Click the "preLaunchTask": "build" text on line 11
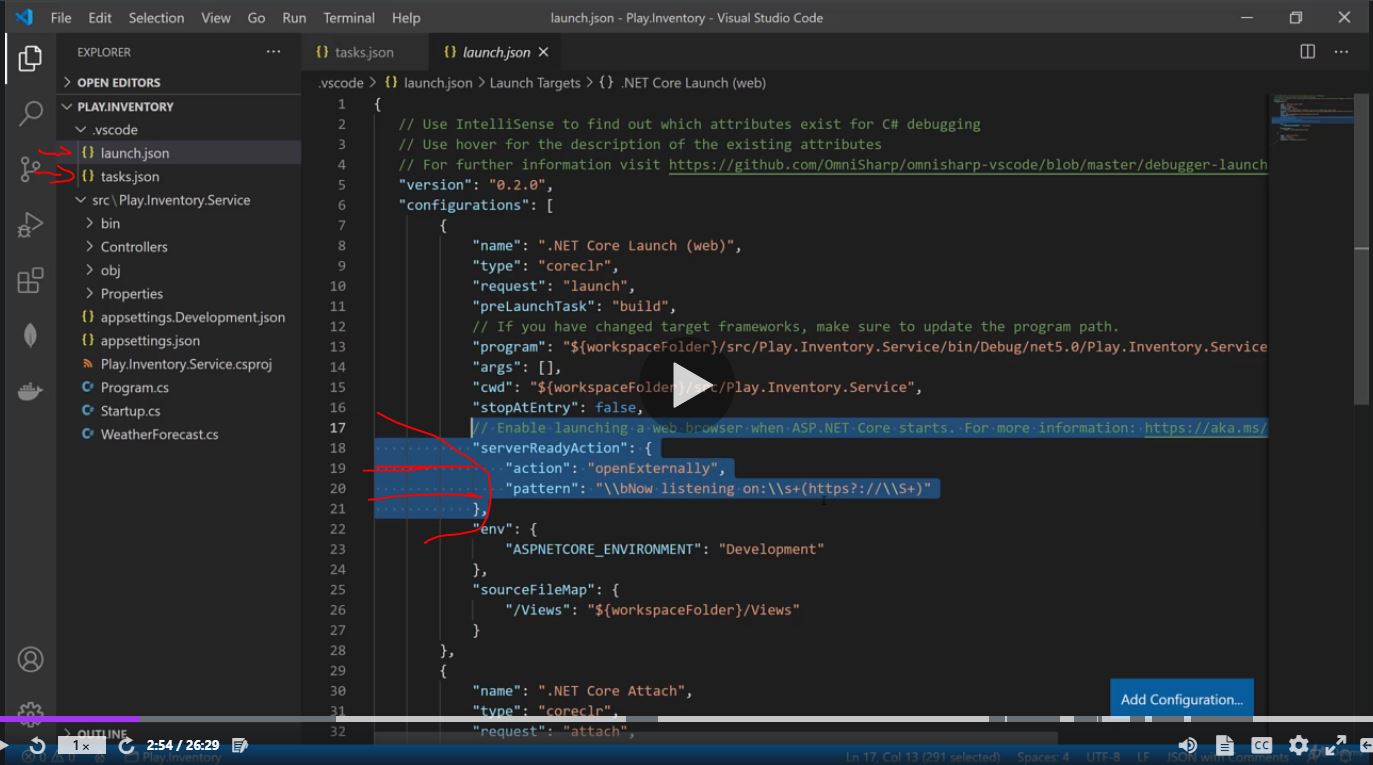The width and height of the screenshot is (1373, 765). [x=574, y=306]
